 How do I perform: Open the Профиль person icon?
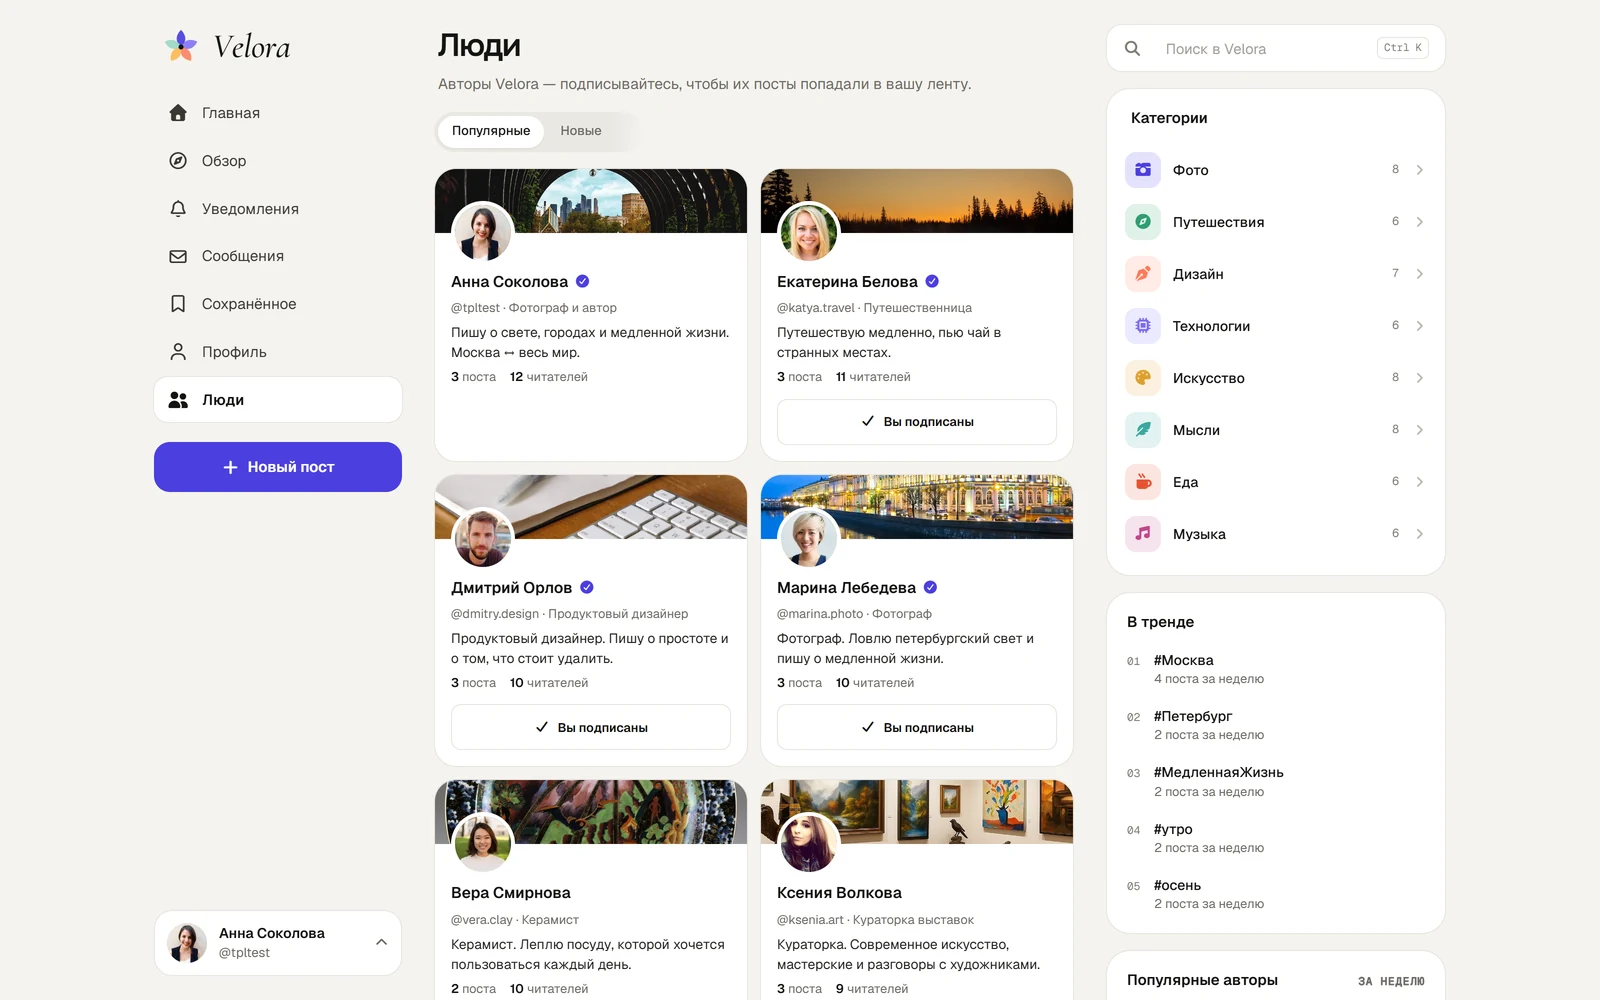[178, 352]
